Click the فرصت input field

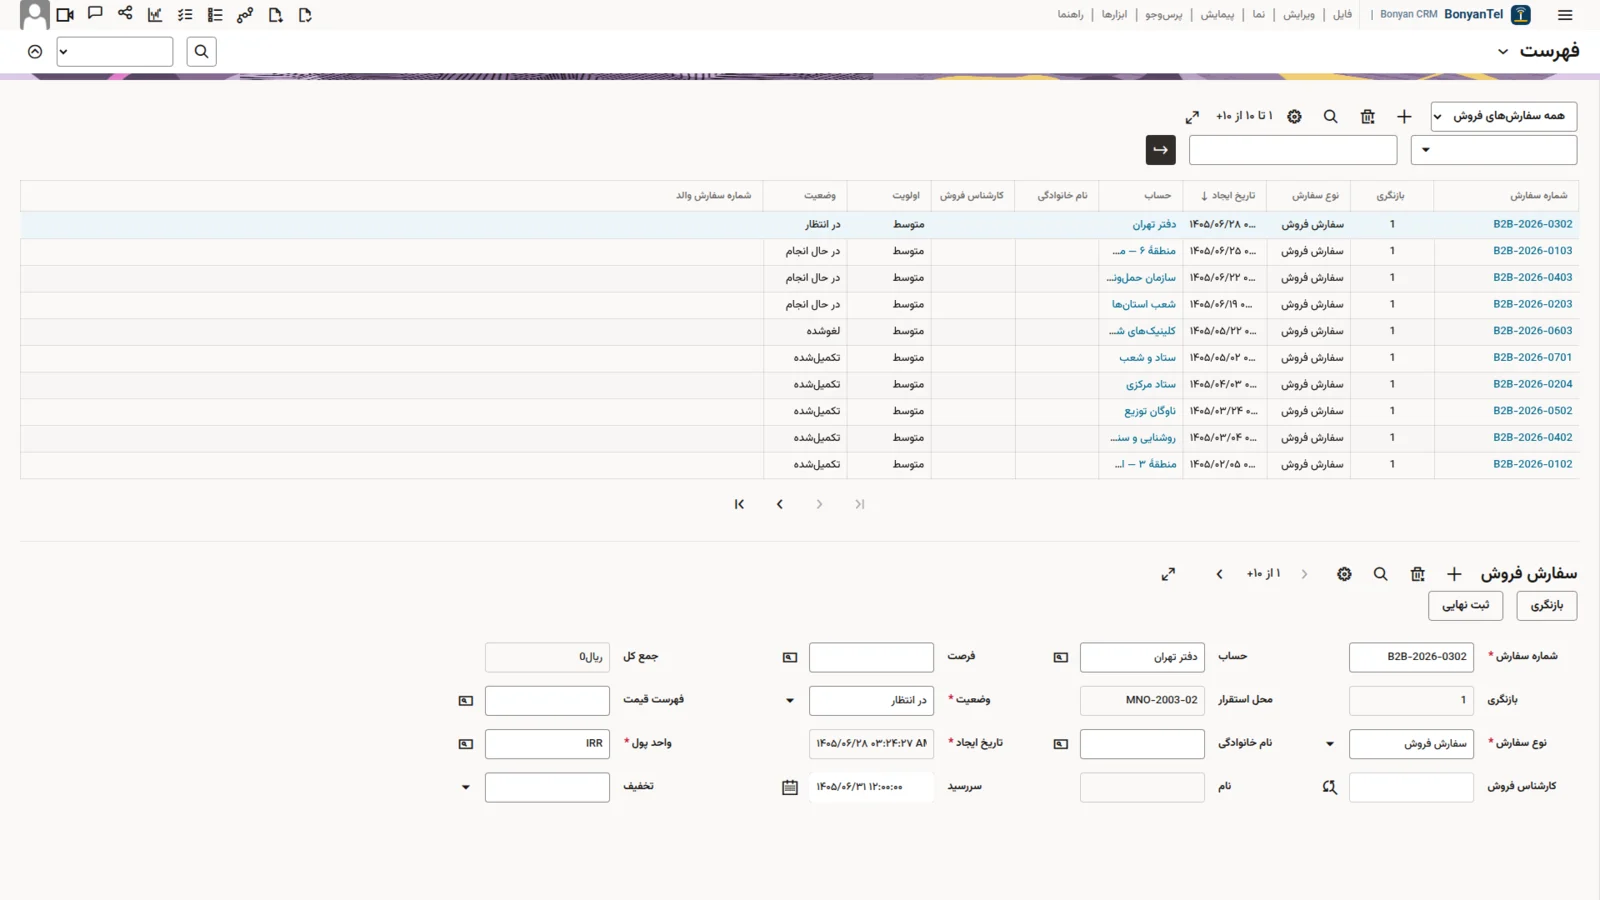click(871, 658)
